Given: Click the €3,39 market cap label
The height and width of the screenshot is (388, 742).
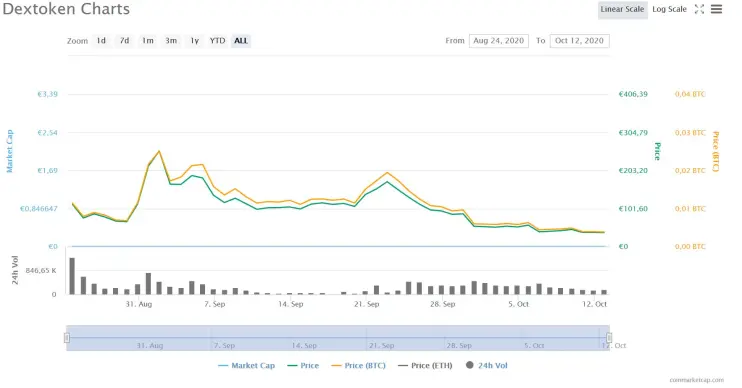Looking at the screenshot, I should (x=47, y=94).
